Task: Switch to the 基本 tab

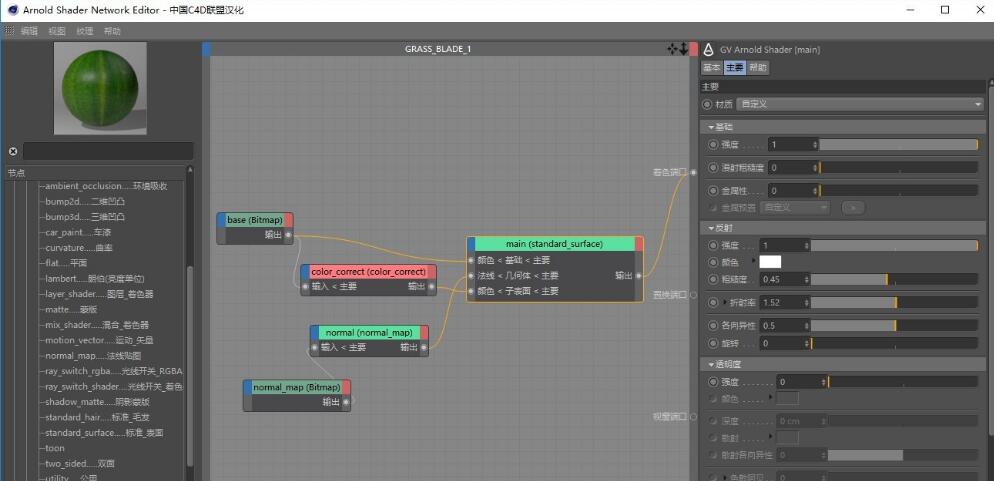Action: [712, 67]
